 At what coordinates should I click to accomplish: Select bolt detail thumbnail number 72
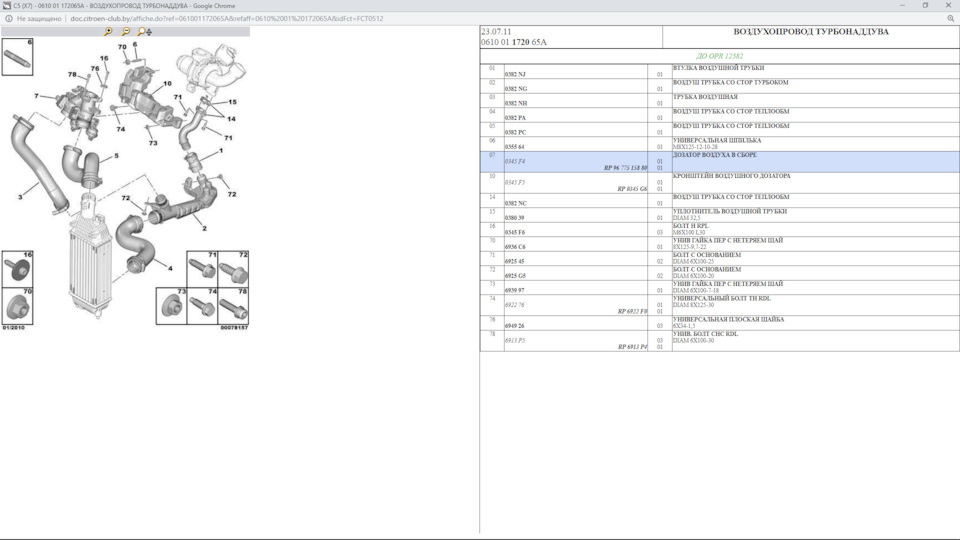tap(233, 269)
